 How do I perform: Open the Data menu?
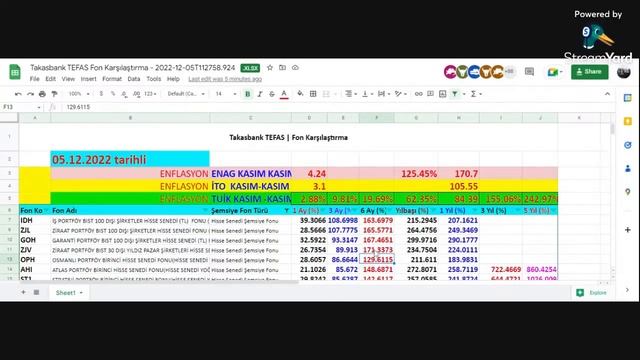(134, 79)
